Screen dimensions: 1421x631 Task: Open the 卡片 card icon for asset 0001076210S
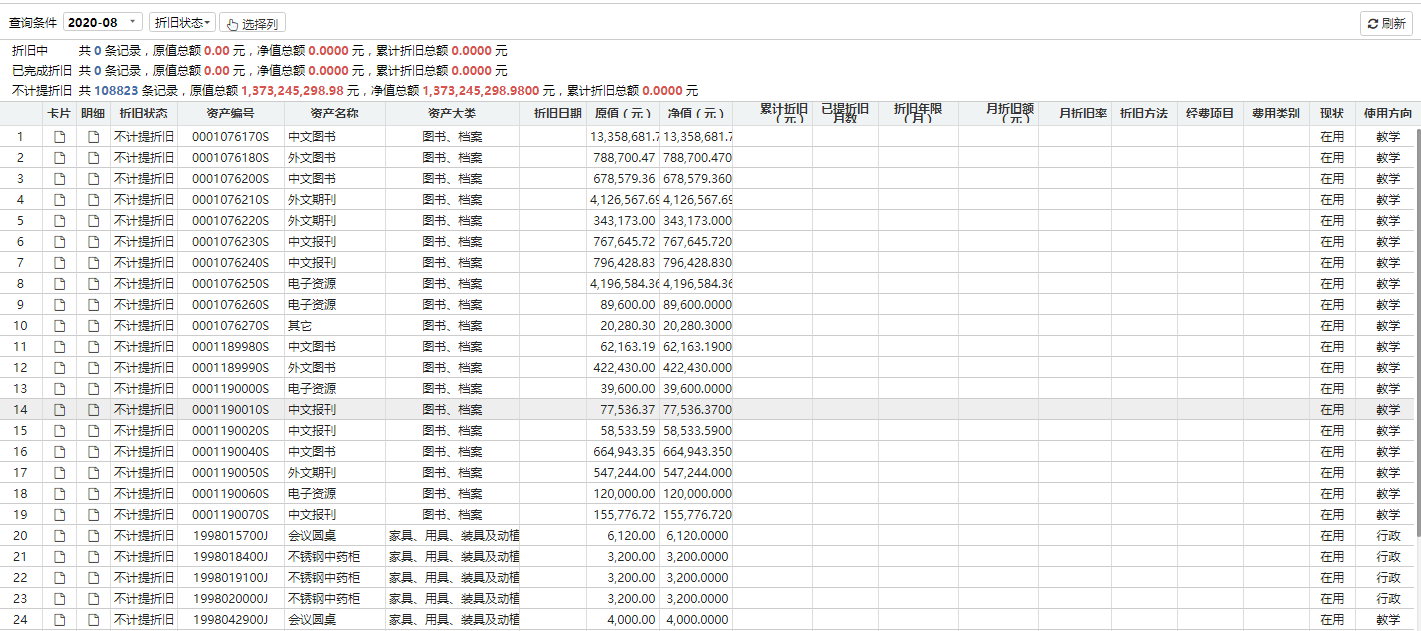(60, 200)
